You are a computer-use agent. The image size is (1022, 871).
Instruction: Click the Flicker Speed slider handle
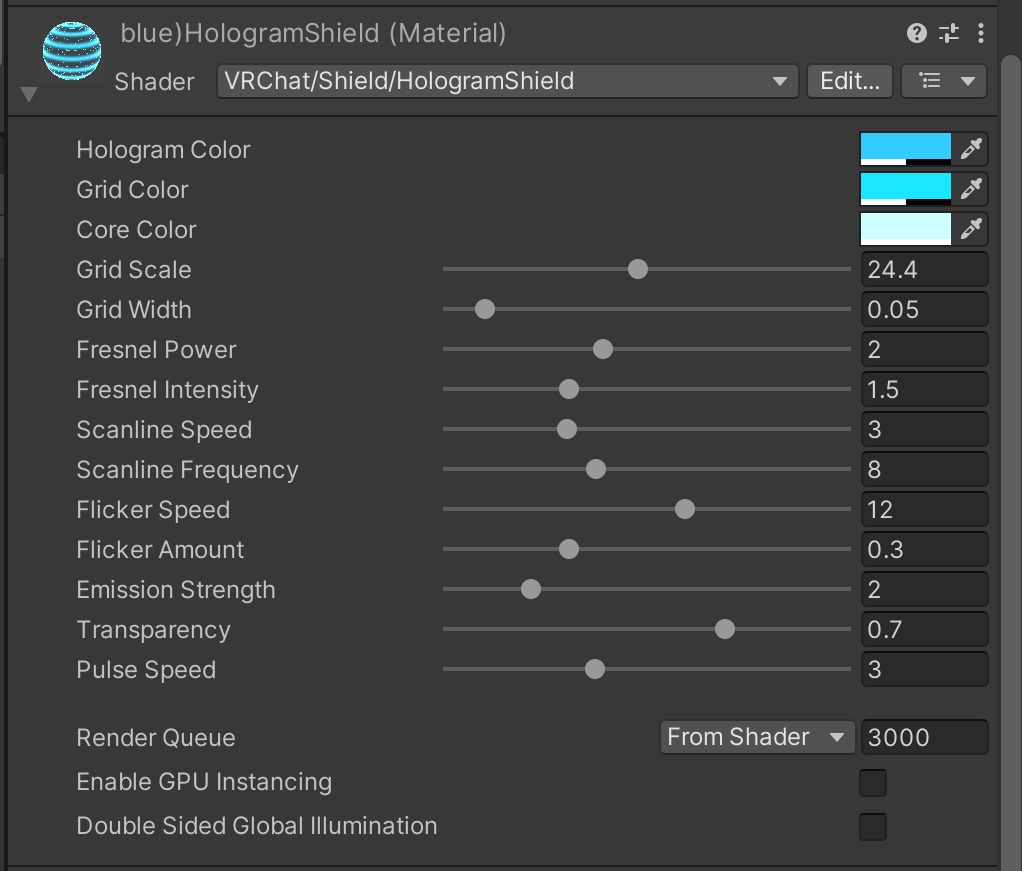[684, 509]
